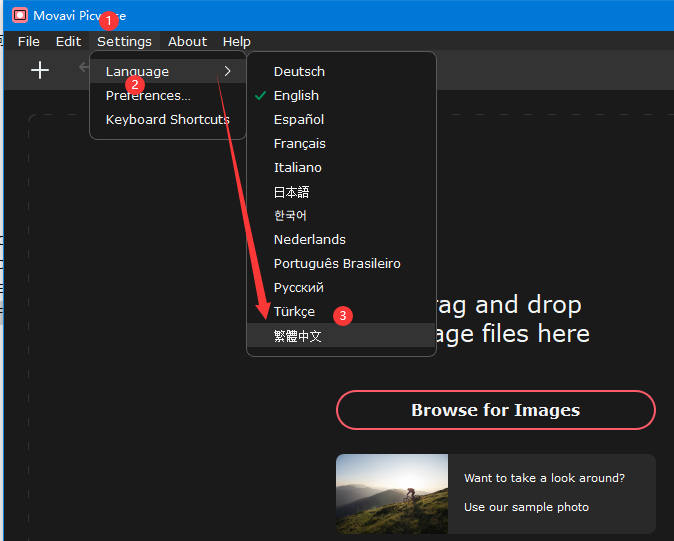This screenshot has width=674, height=541.
Task: Select the checked English language
Action: 341,95
